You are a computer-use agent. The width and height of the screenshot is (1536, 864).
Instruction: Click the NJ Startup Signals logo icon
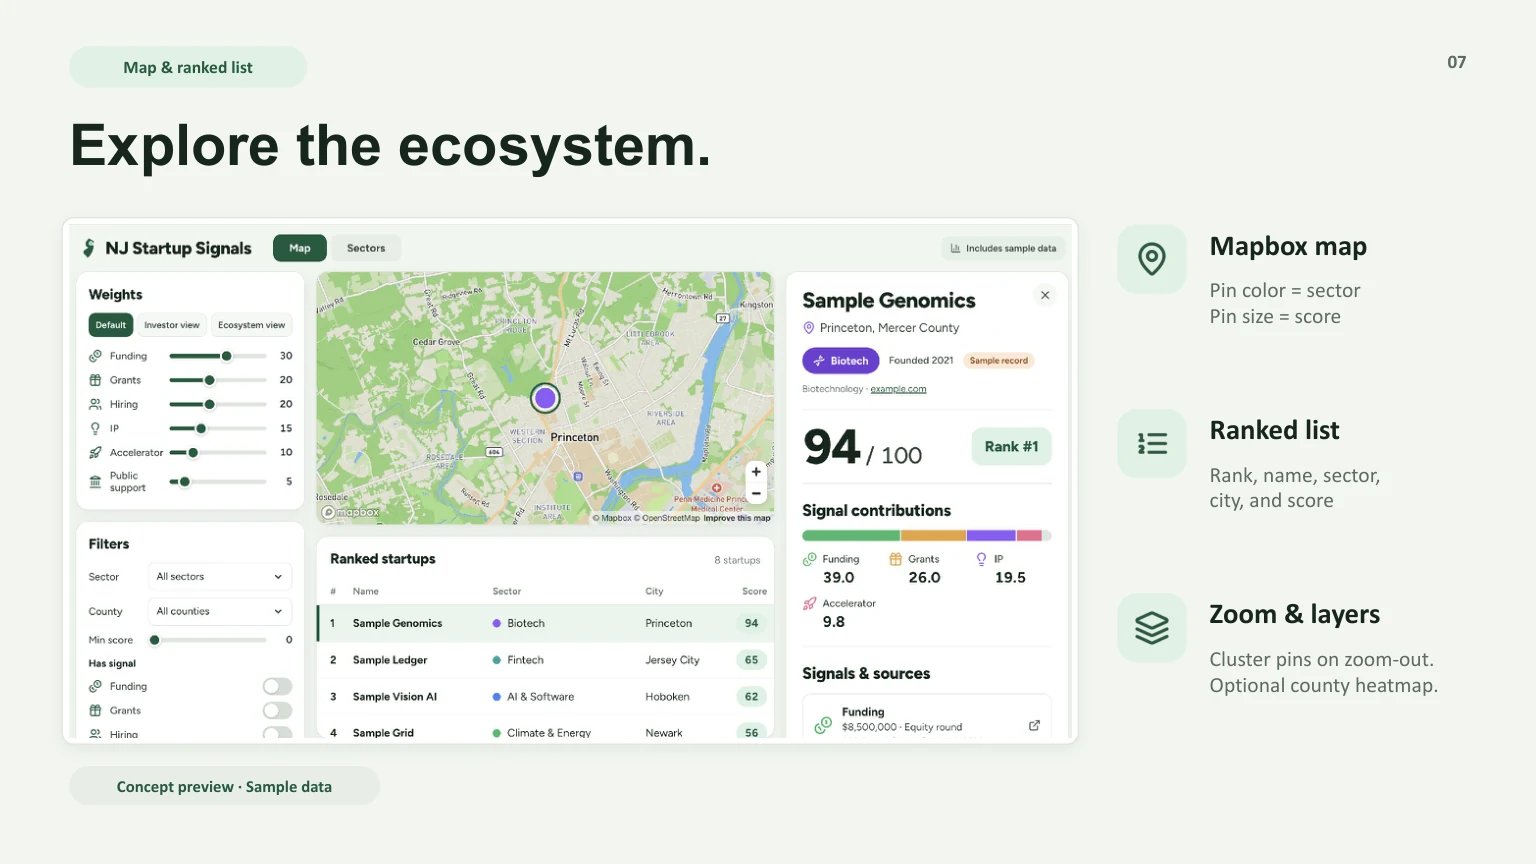tap(89, 248)
